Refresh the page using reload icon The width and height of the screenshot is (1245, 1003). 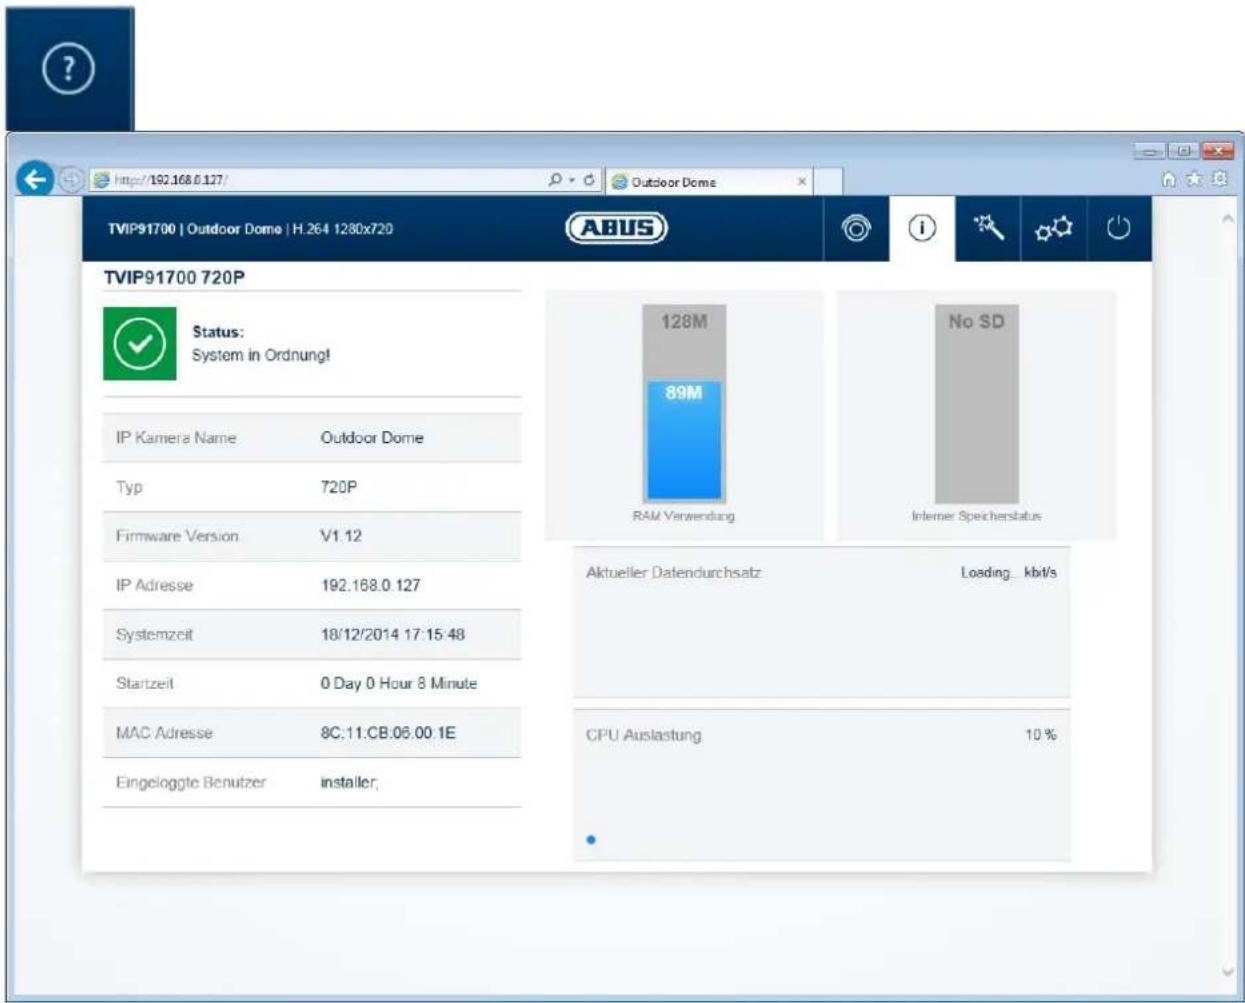coord(590,181)
